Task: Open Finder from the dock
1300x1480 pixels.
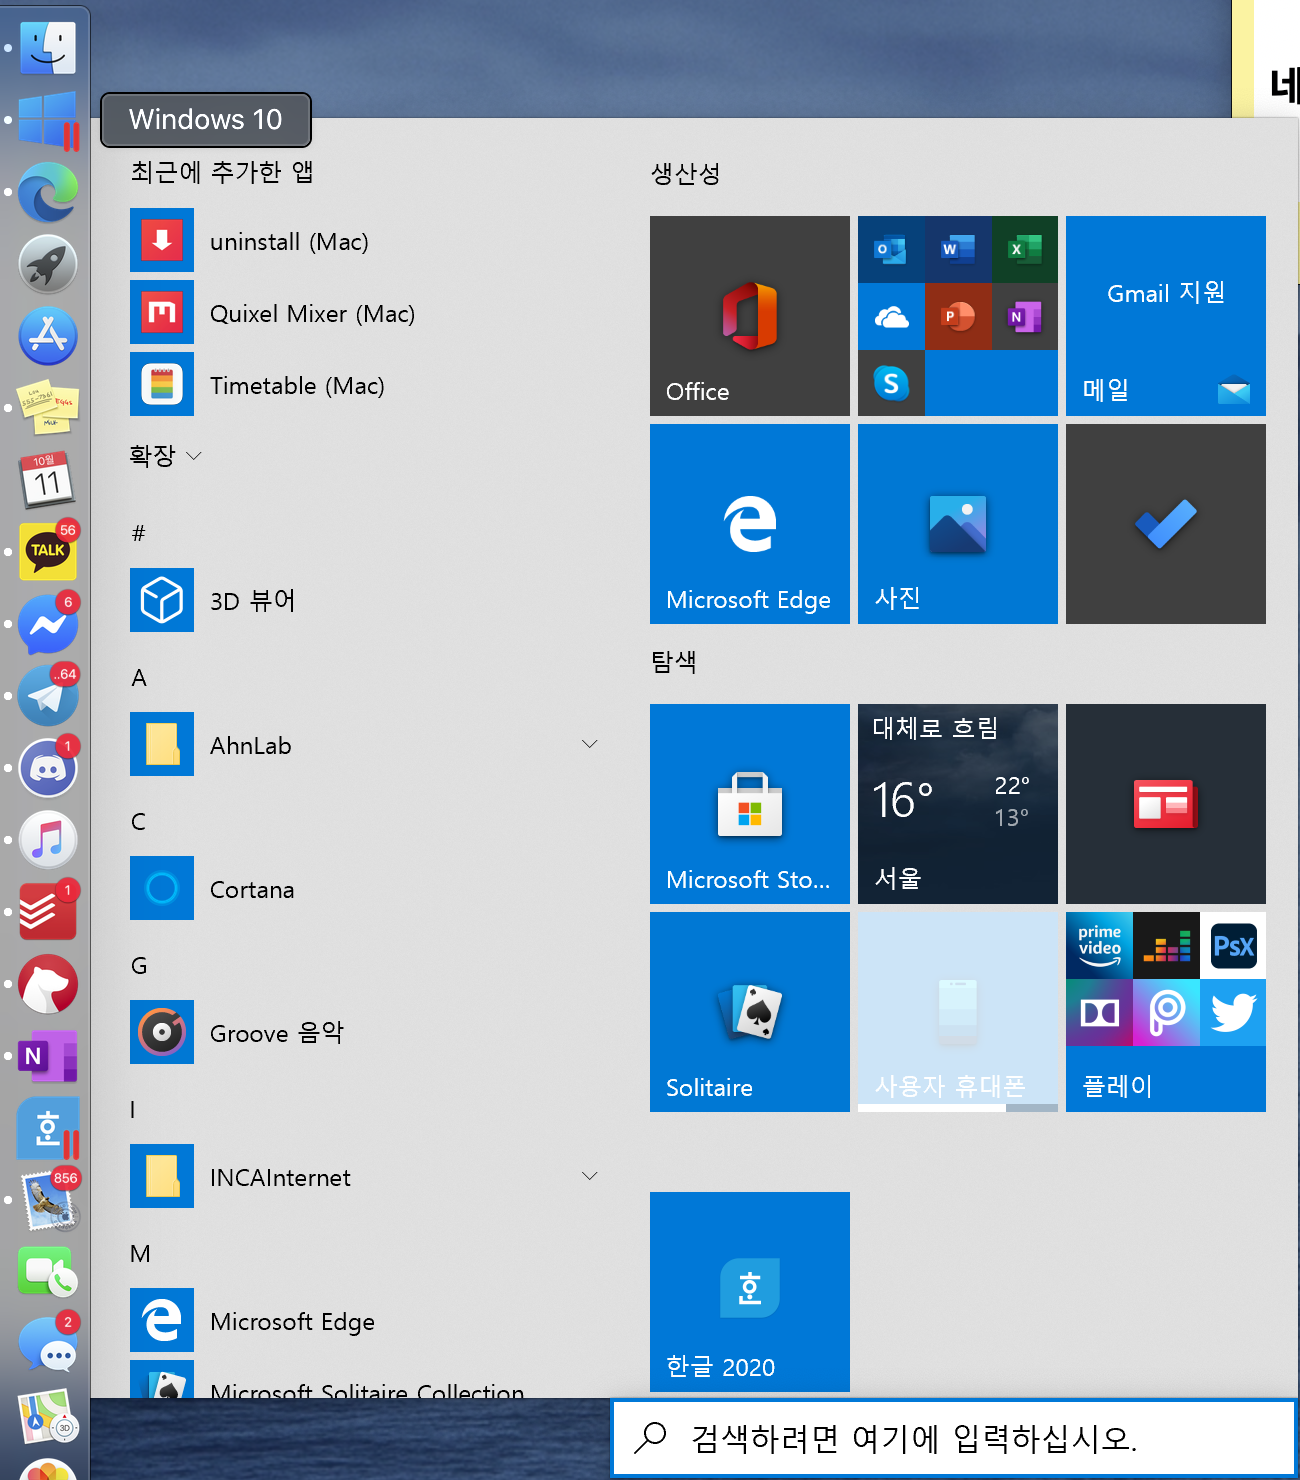Action: tap(47, 48)
